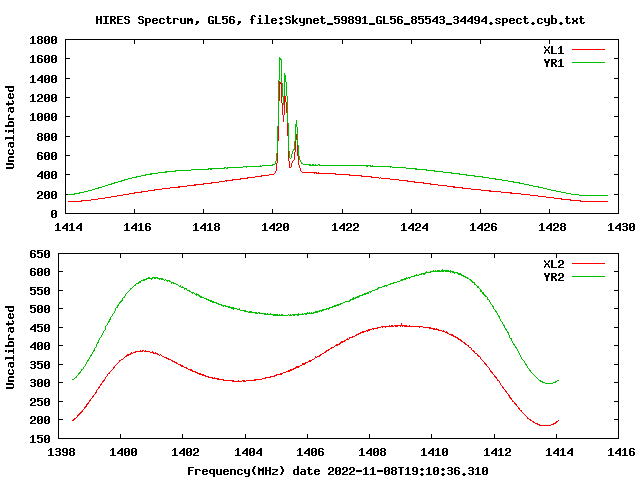This screenshot has height=480, width=640.
Task: Click the red XL2 curve maximum near 1409
Action: point(402,325)
